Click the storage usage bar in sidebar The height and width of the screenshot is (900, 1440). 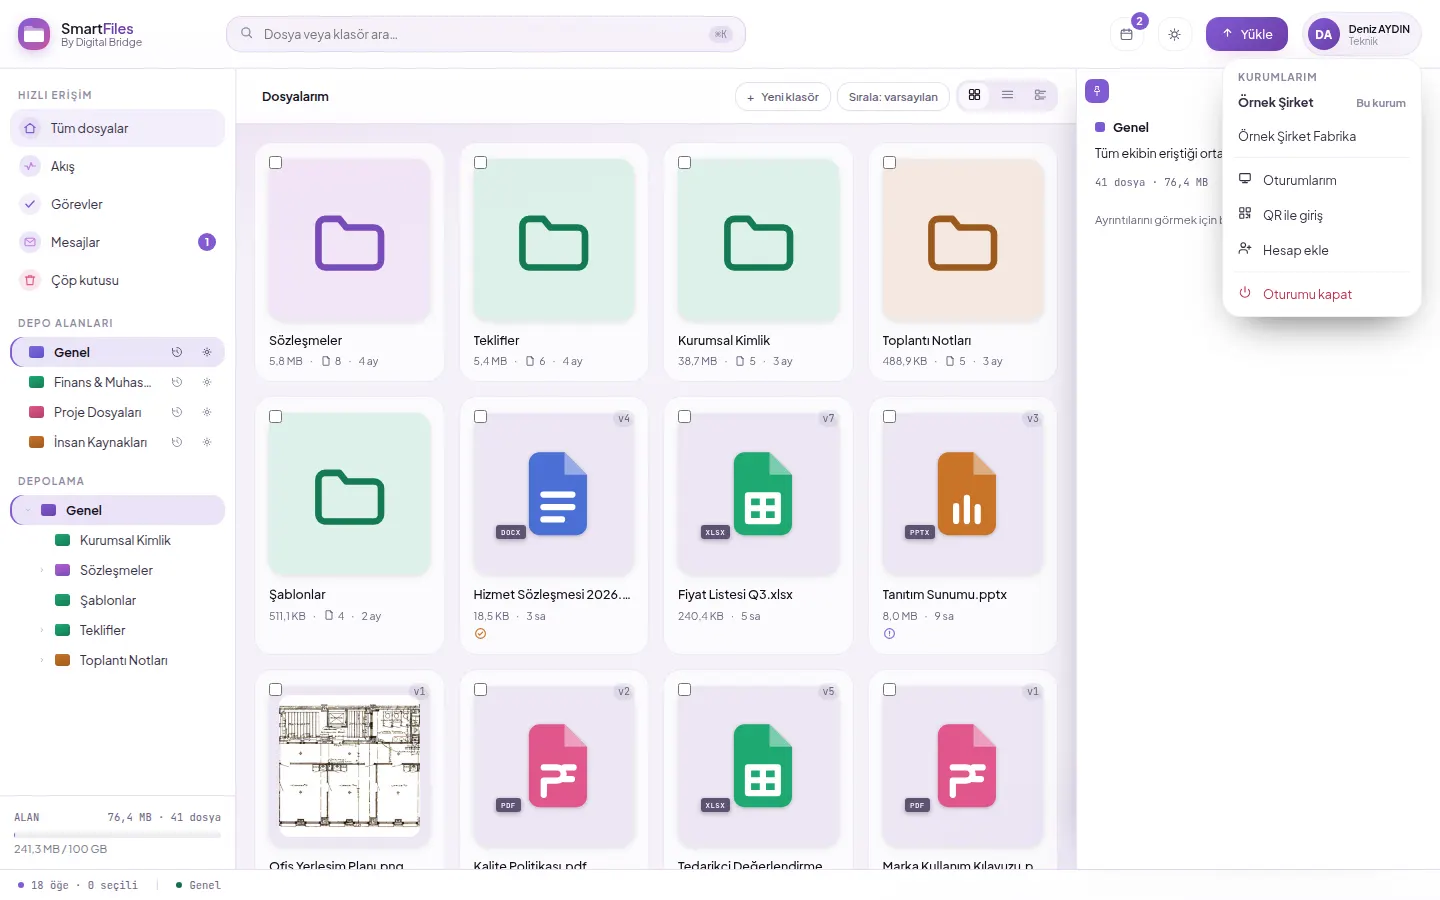click(x=118, y=834)
